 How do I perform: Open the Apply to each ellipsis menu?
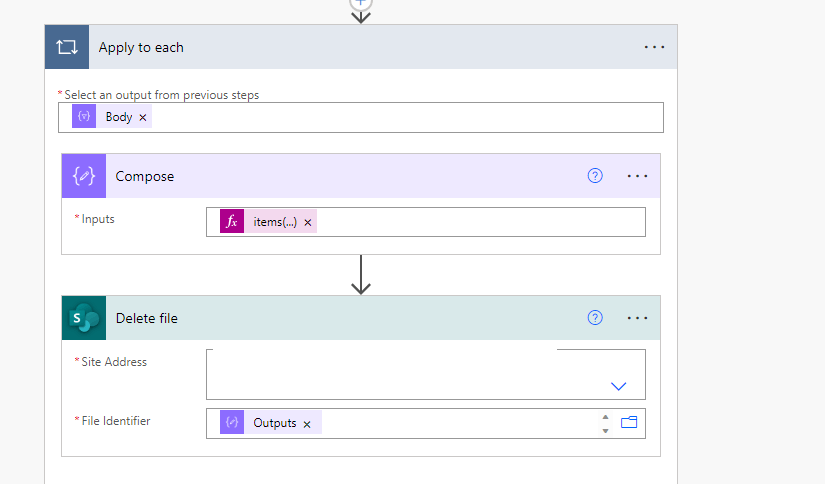pyautogui.click(x=654, y=47)
